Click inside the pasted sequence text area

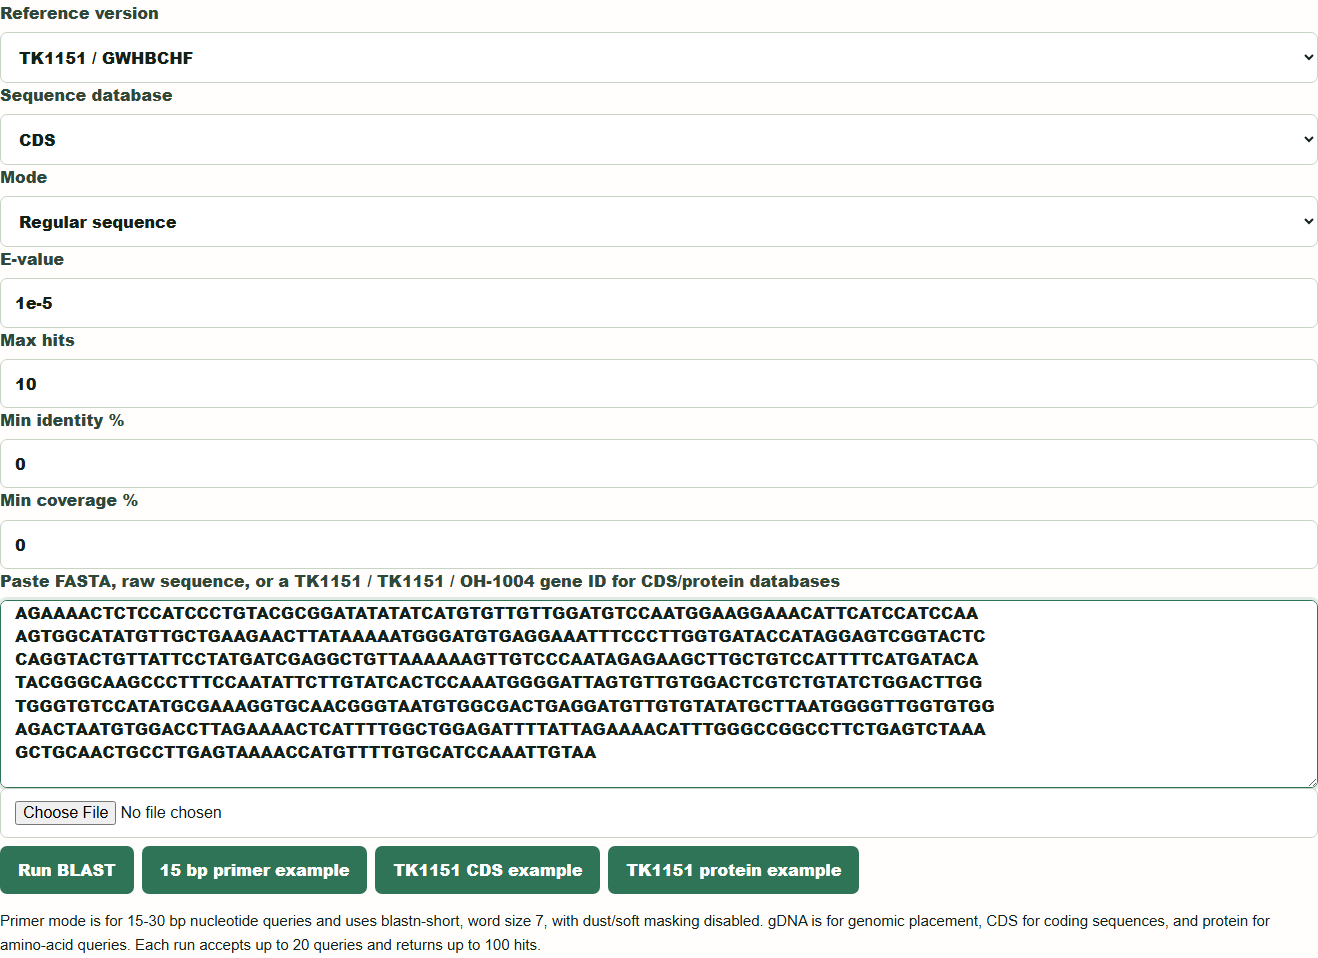coord(659,694)
